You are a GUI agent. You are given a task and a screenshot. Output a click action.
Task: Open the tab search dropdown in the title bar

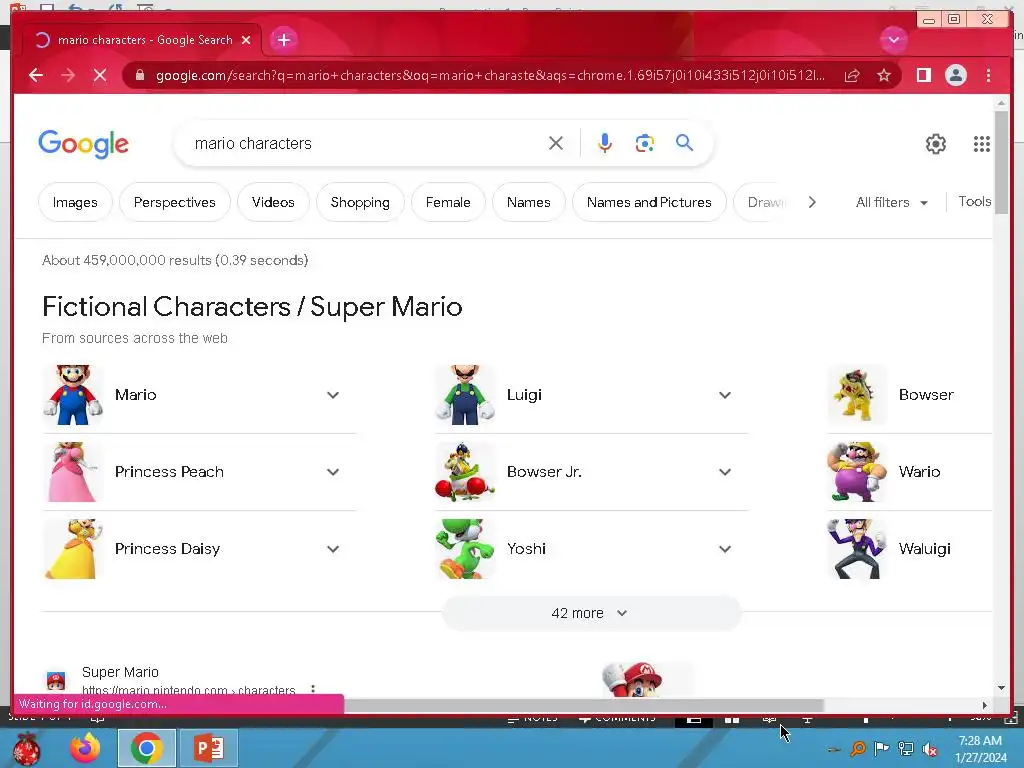(x=893, y=40)
